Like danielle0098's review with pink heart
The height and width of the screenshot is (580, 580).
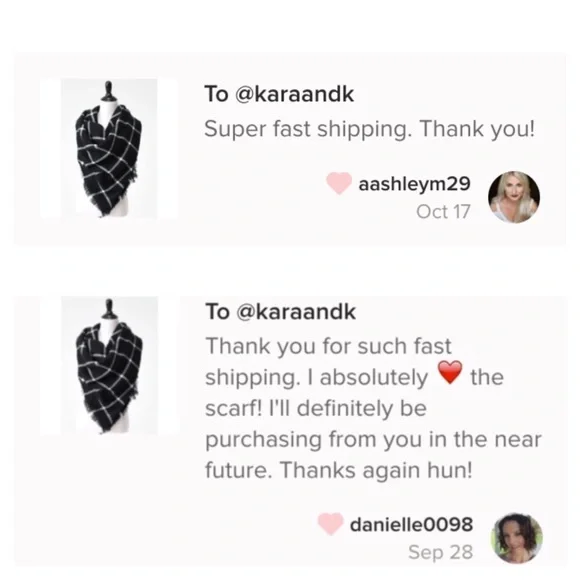click(330, 524)
